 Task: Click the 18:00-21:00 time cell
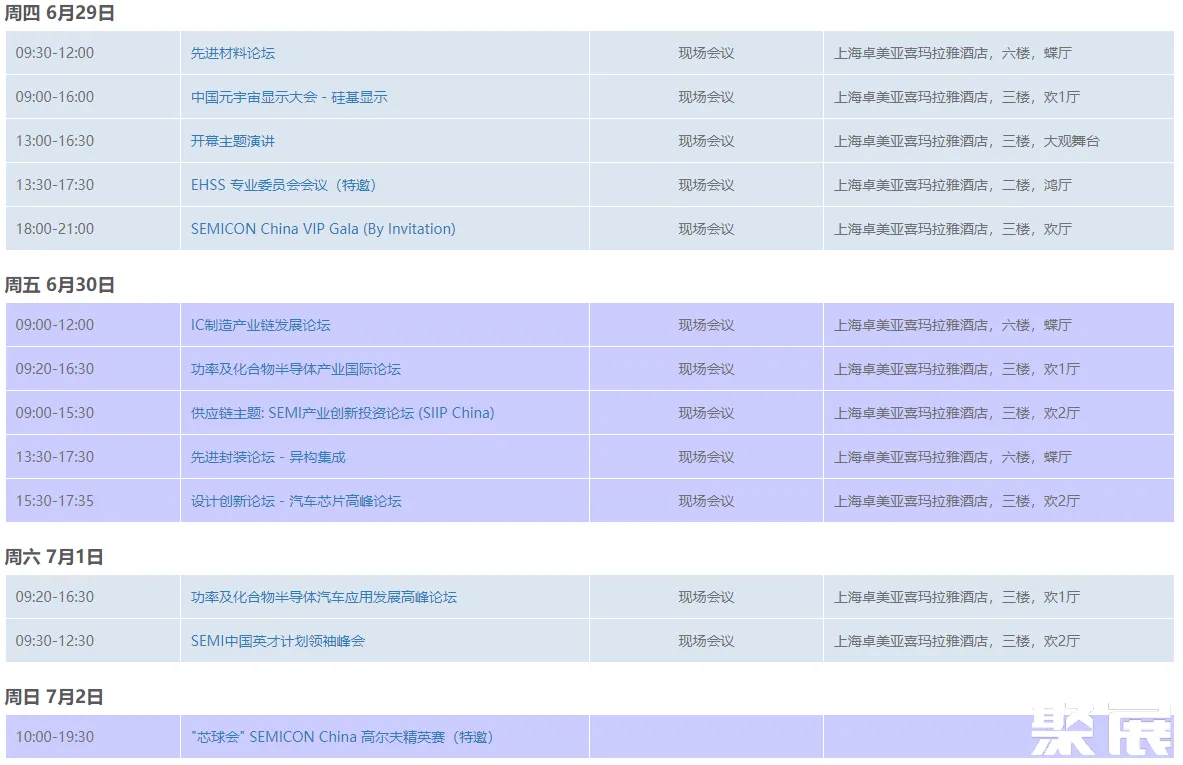[55, 229]
